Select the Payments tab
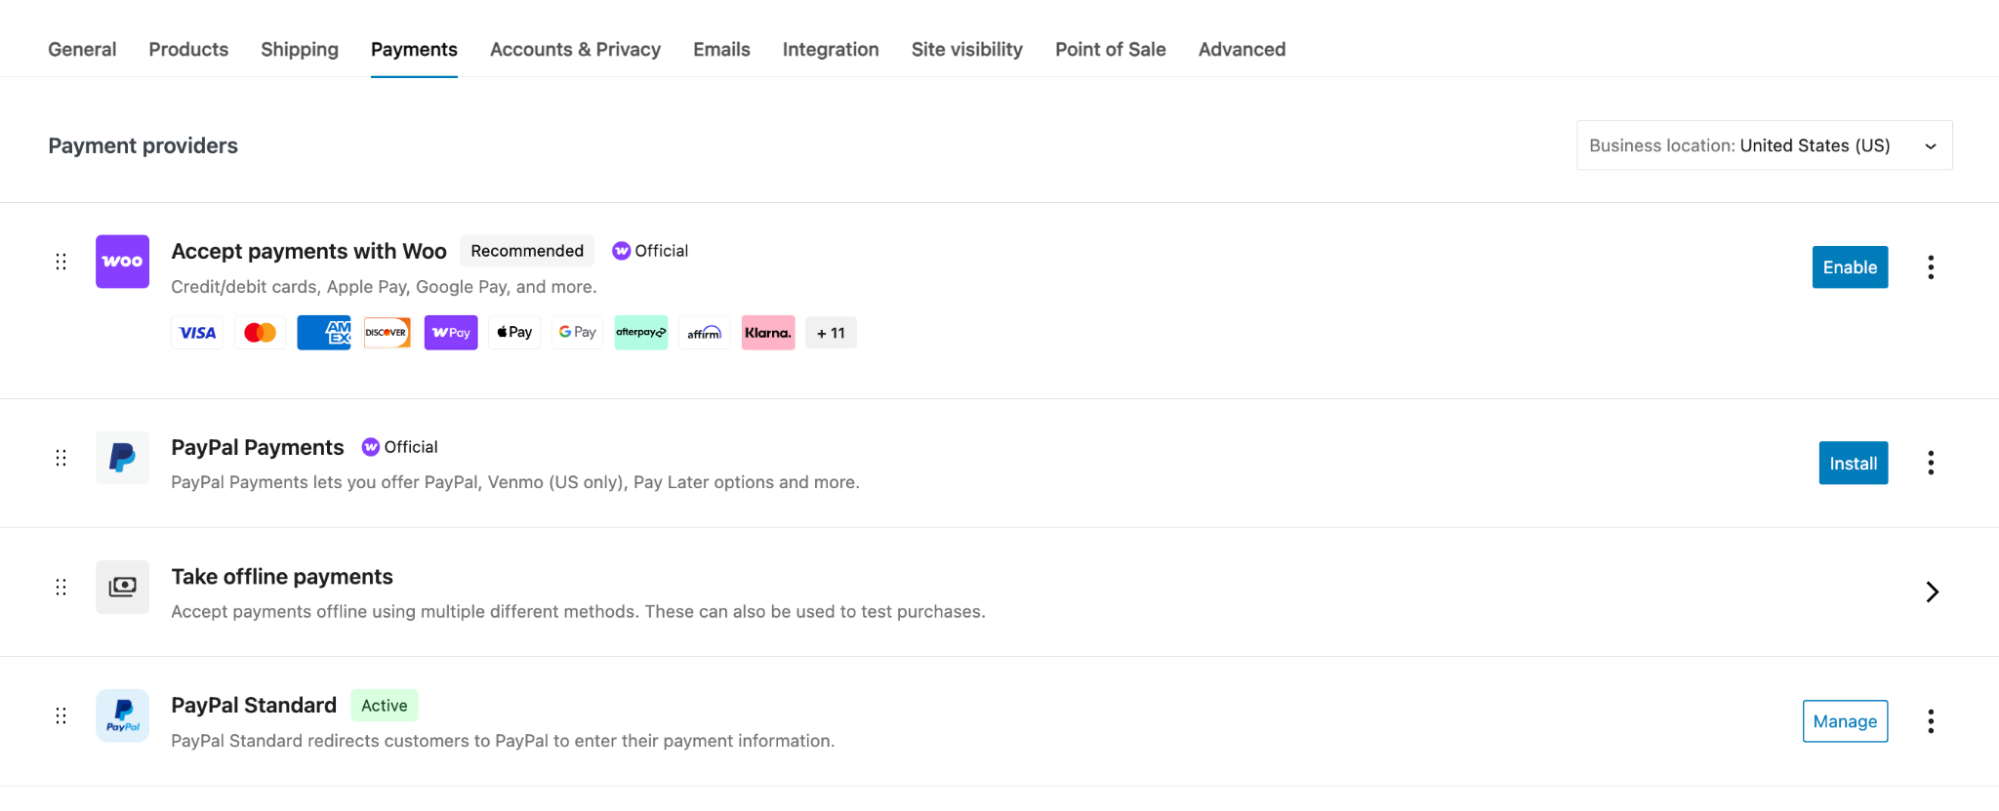This screenshot has height=811, width=1999. 414,49
